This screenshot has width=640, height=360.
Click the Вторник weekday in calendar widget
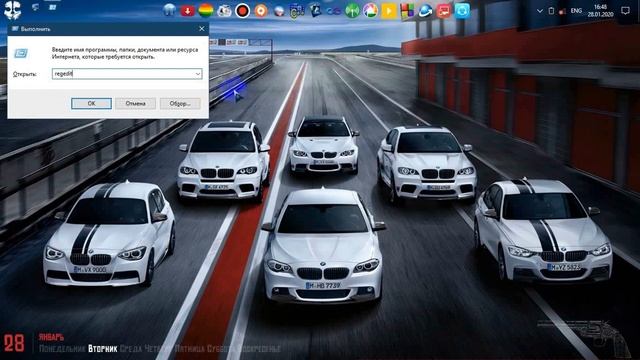(x=102, y=349)
